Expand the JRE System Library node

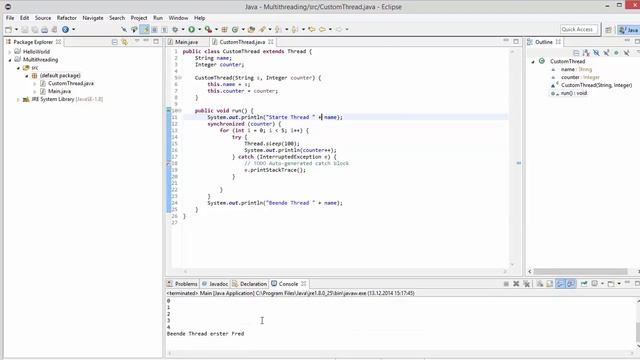click(x=18, y=100)
